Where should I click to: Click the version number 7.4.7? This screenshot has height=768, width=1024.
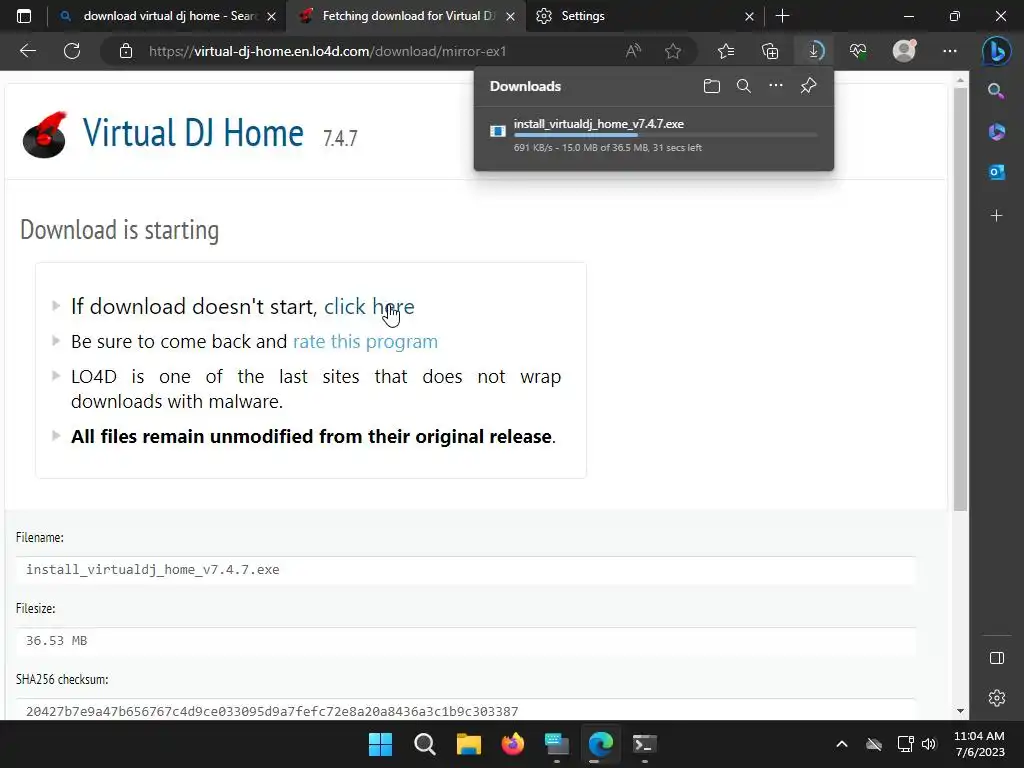(x=340, y=138)
